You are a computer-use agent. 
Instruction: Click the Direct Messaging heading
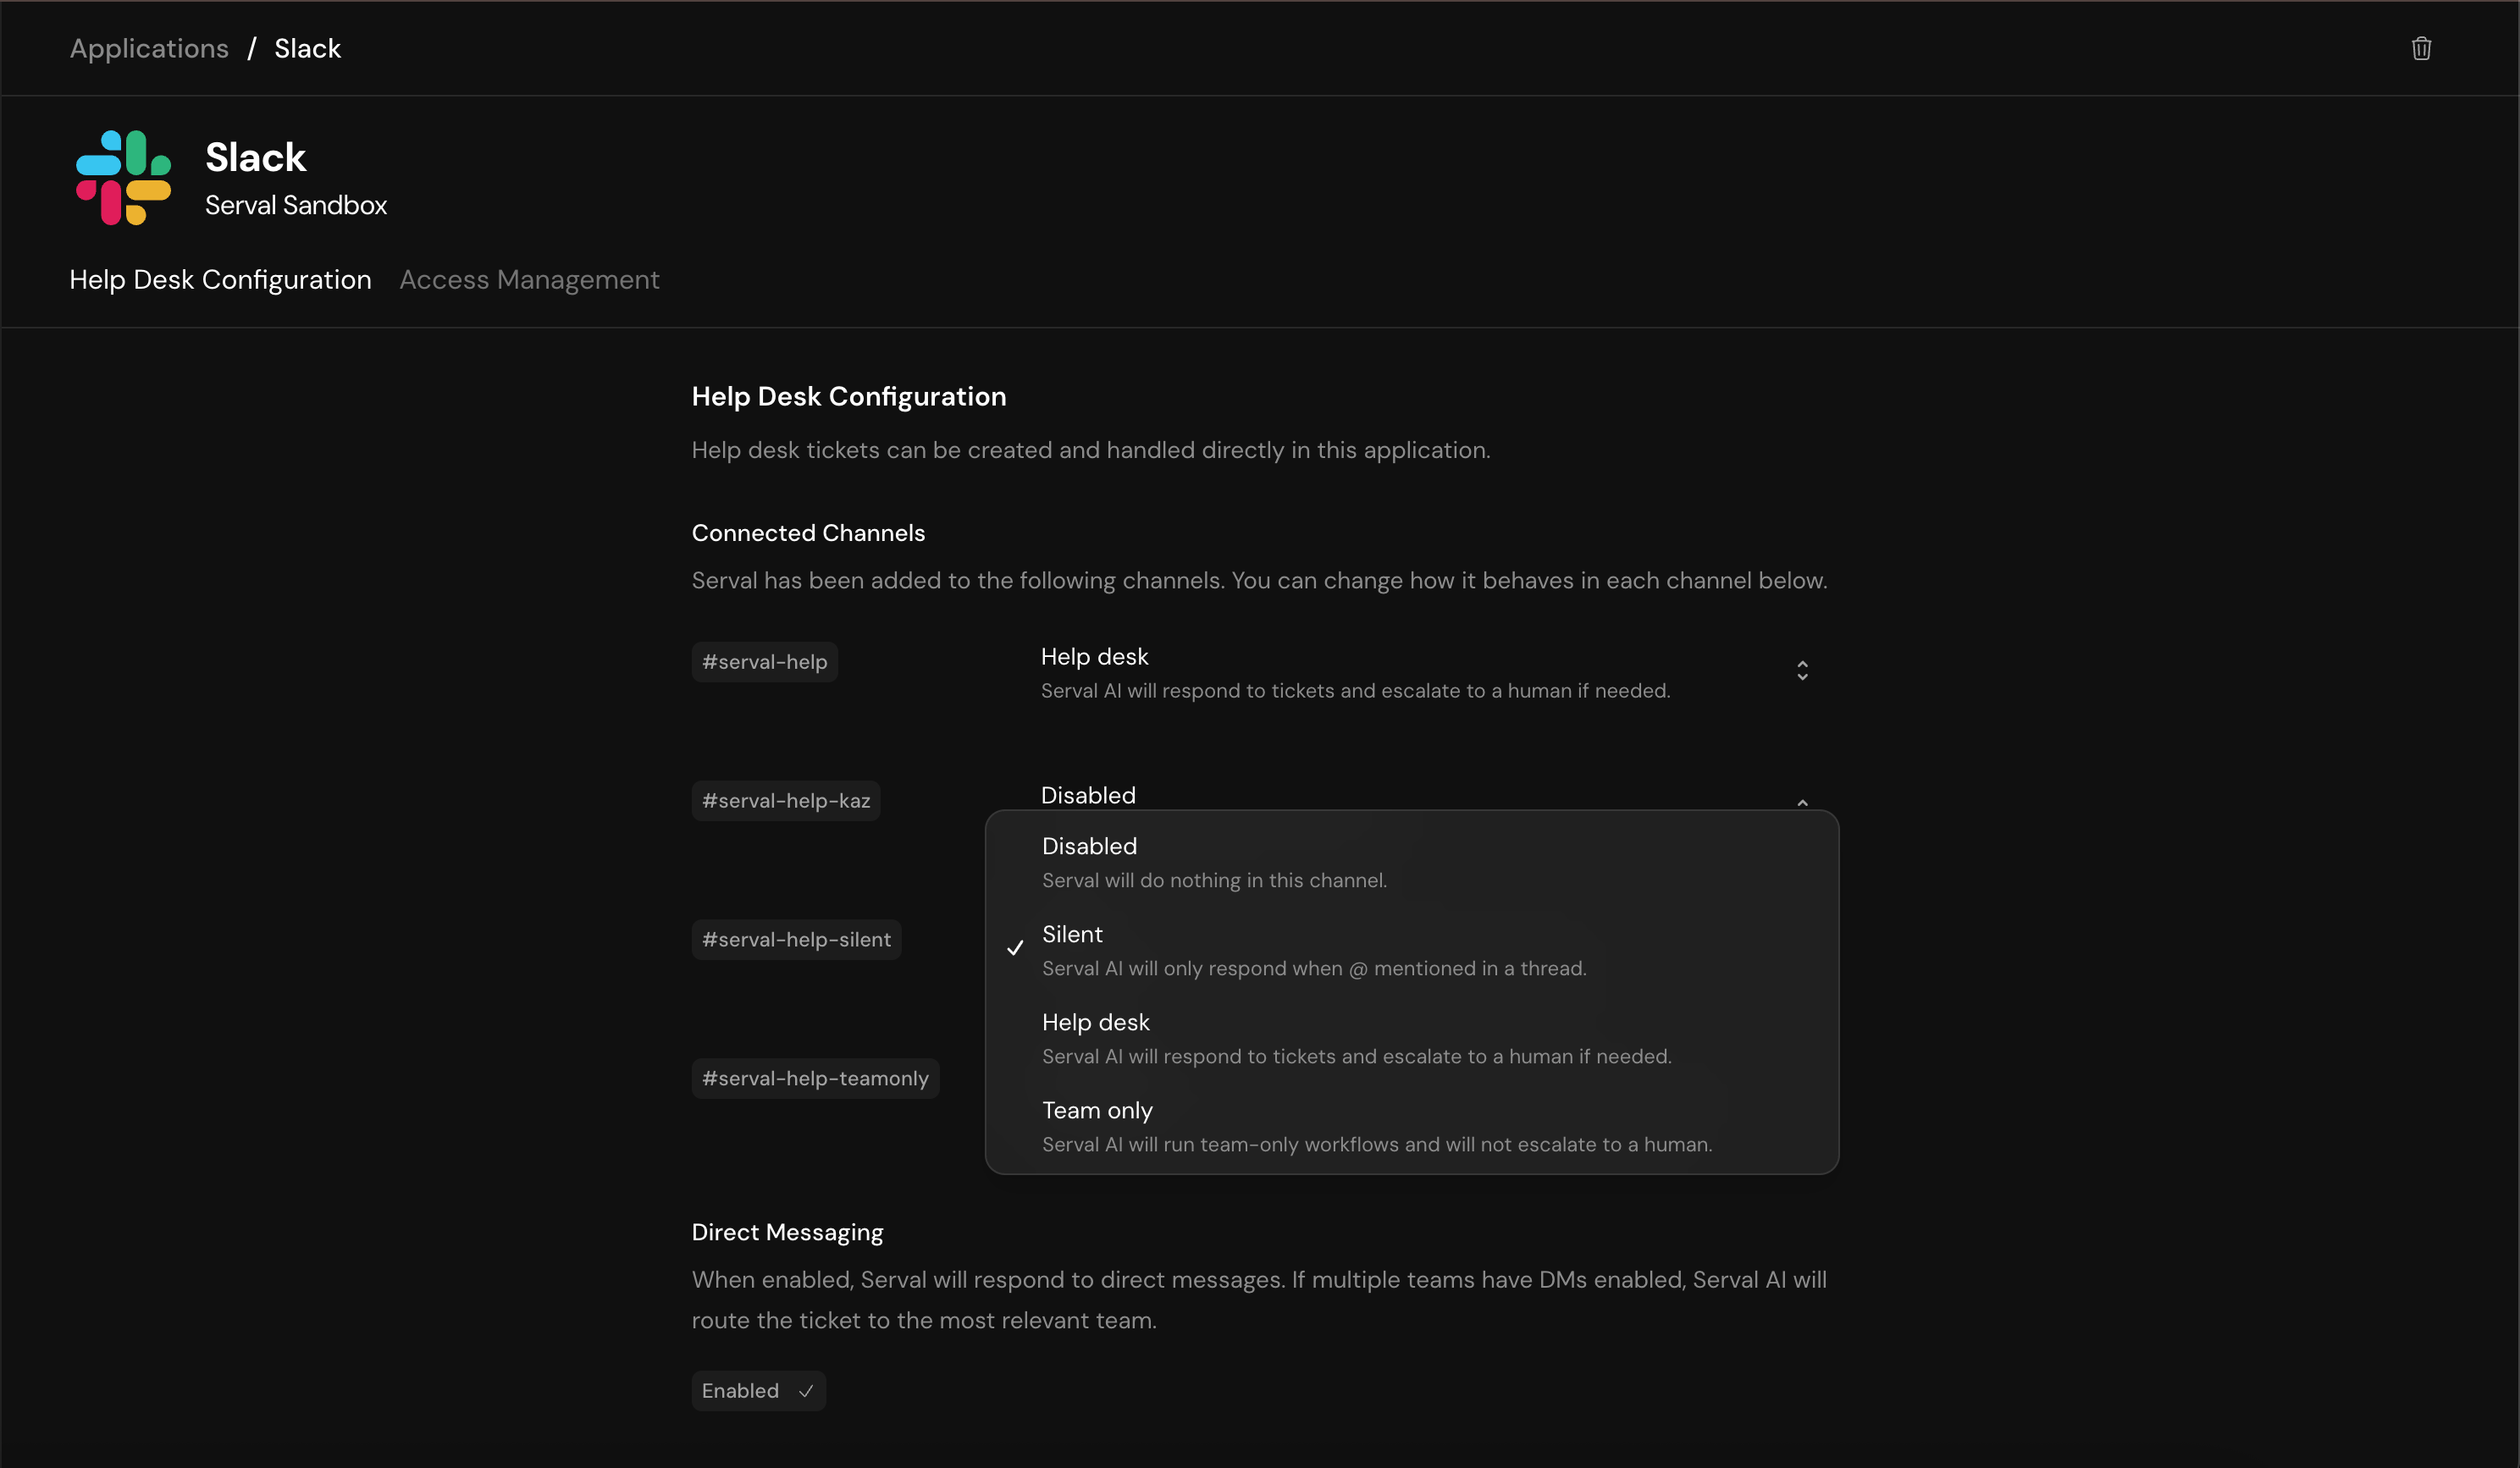[787, 1232]
